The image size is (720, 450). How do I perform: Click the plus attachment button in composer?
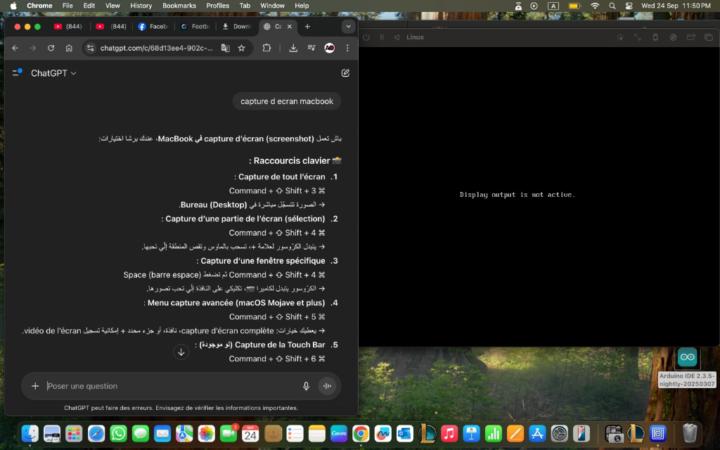tap(35, 386)
